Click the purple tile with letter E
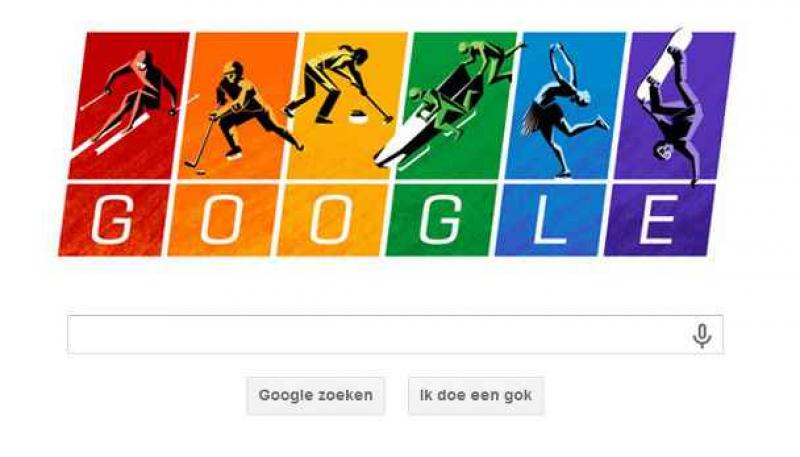800x457 pixels. (x=660, y=220)
